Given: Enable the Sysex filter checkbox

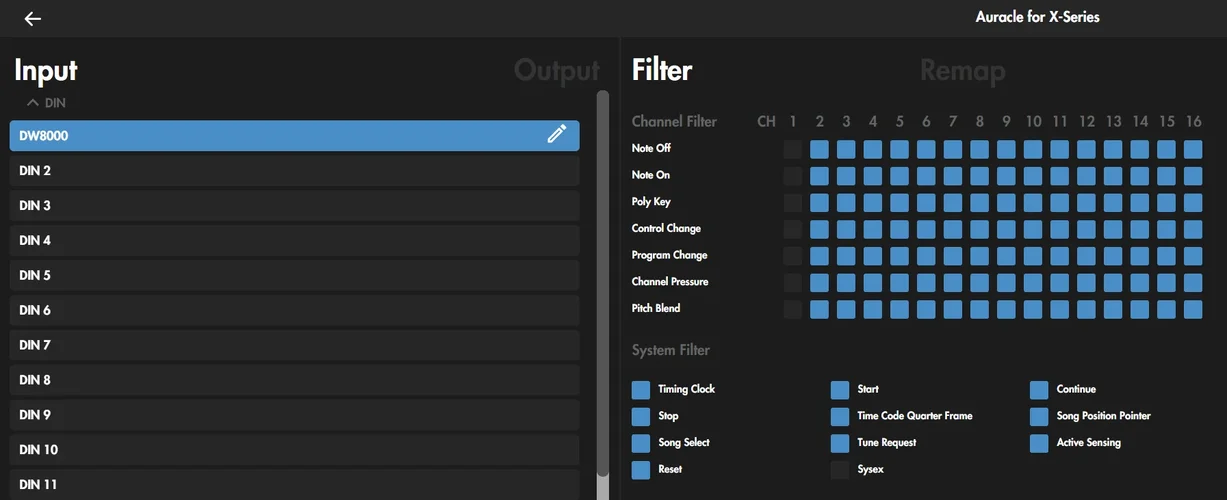Looking at the screenshot, I should point(840,470).
